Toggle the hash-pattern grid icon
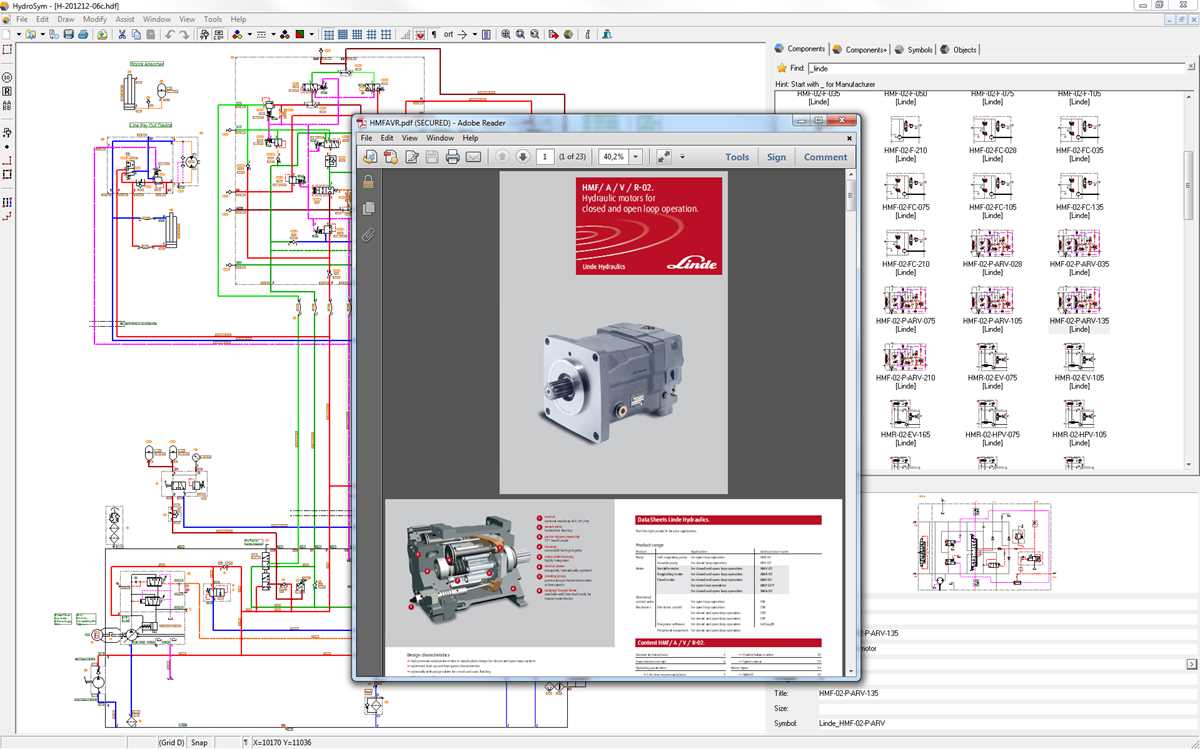 tap(371, 34)
